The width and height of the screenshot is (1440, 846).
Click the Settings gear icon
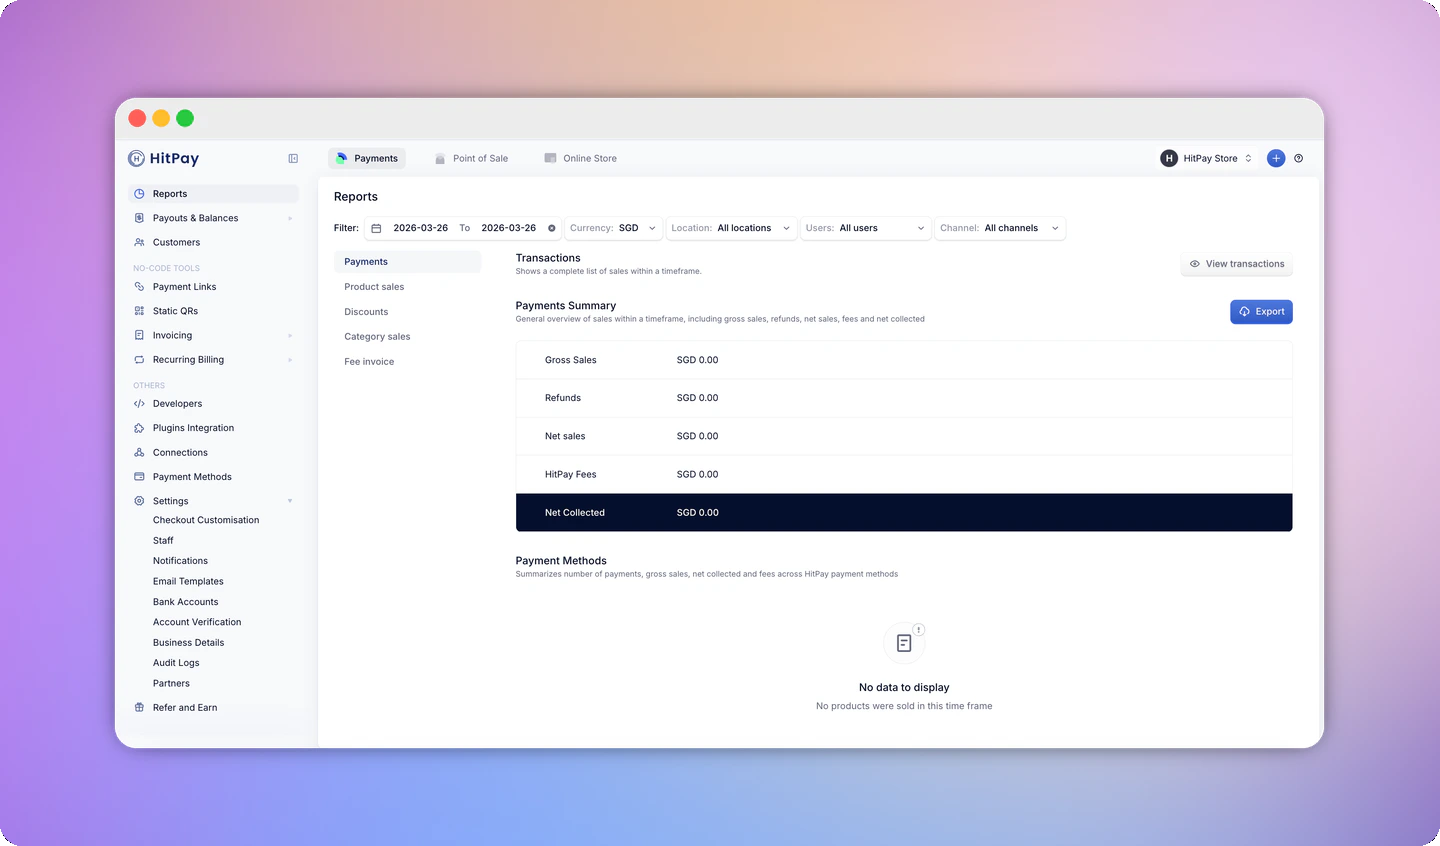pos(139,501)
